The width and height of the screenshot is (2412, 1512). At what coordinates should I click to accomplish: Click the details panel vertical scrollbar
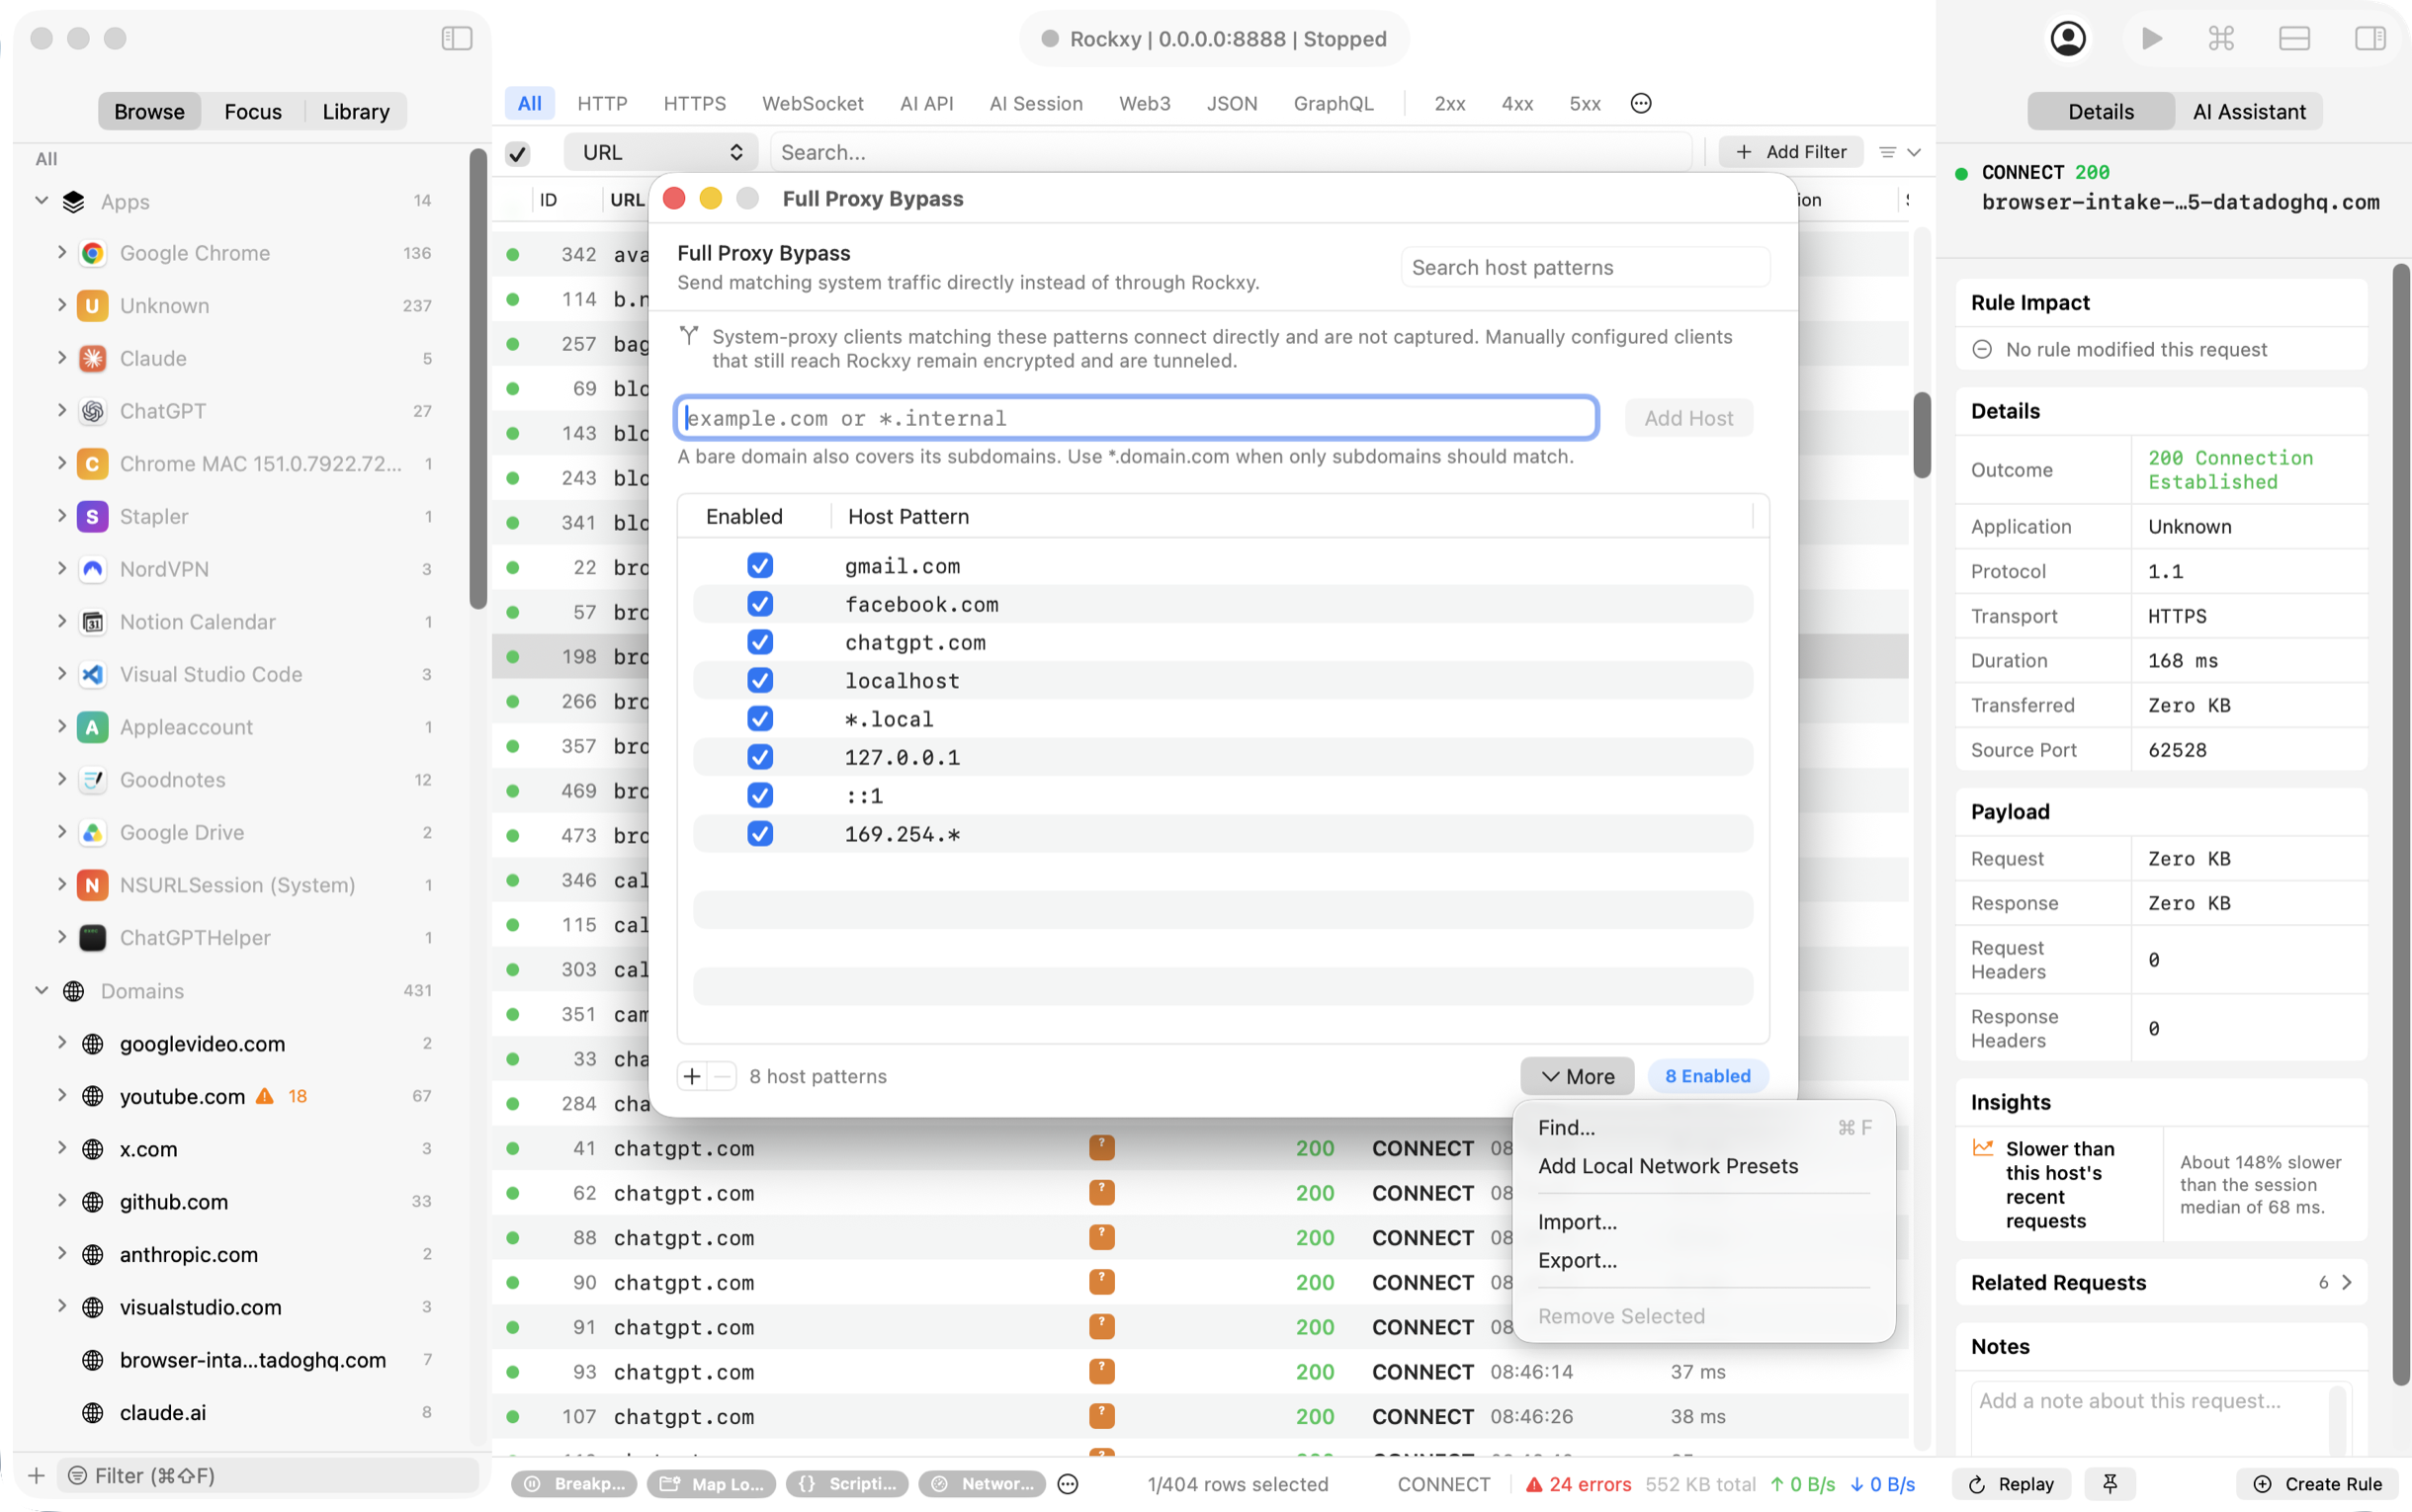pos(2400,824)
